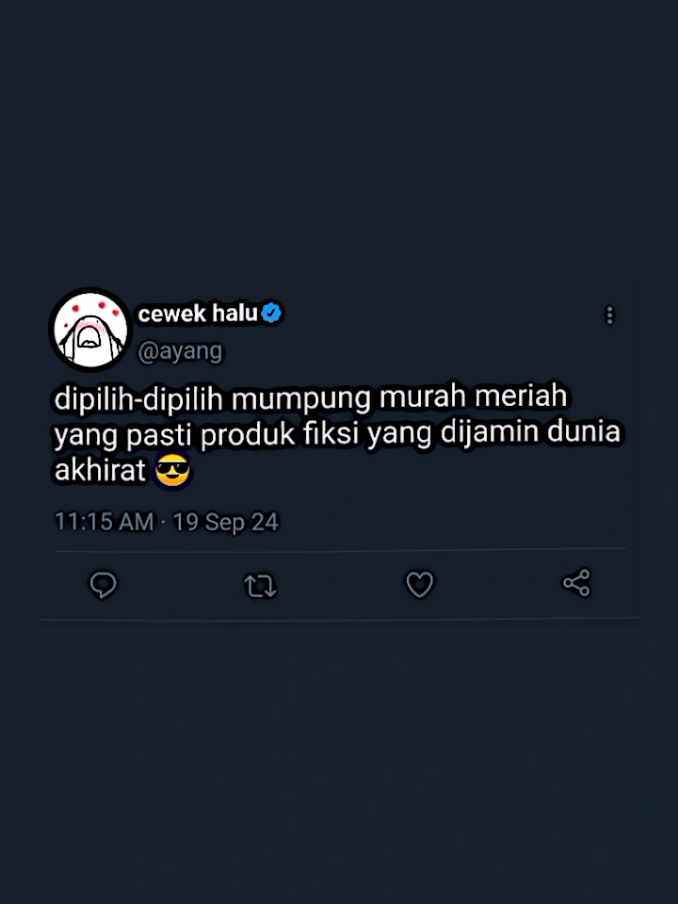Like the tweet with the heart icon
The height and width of the screenshot is (904, 678).
[420, 585]
